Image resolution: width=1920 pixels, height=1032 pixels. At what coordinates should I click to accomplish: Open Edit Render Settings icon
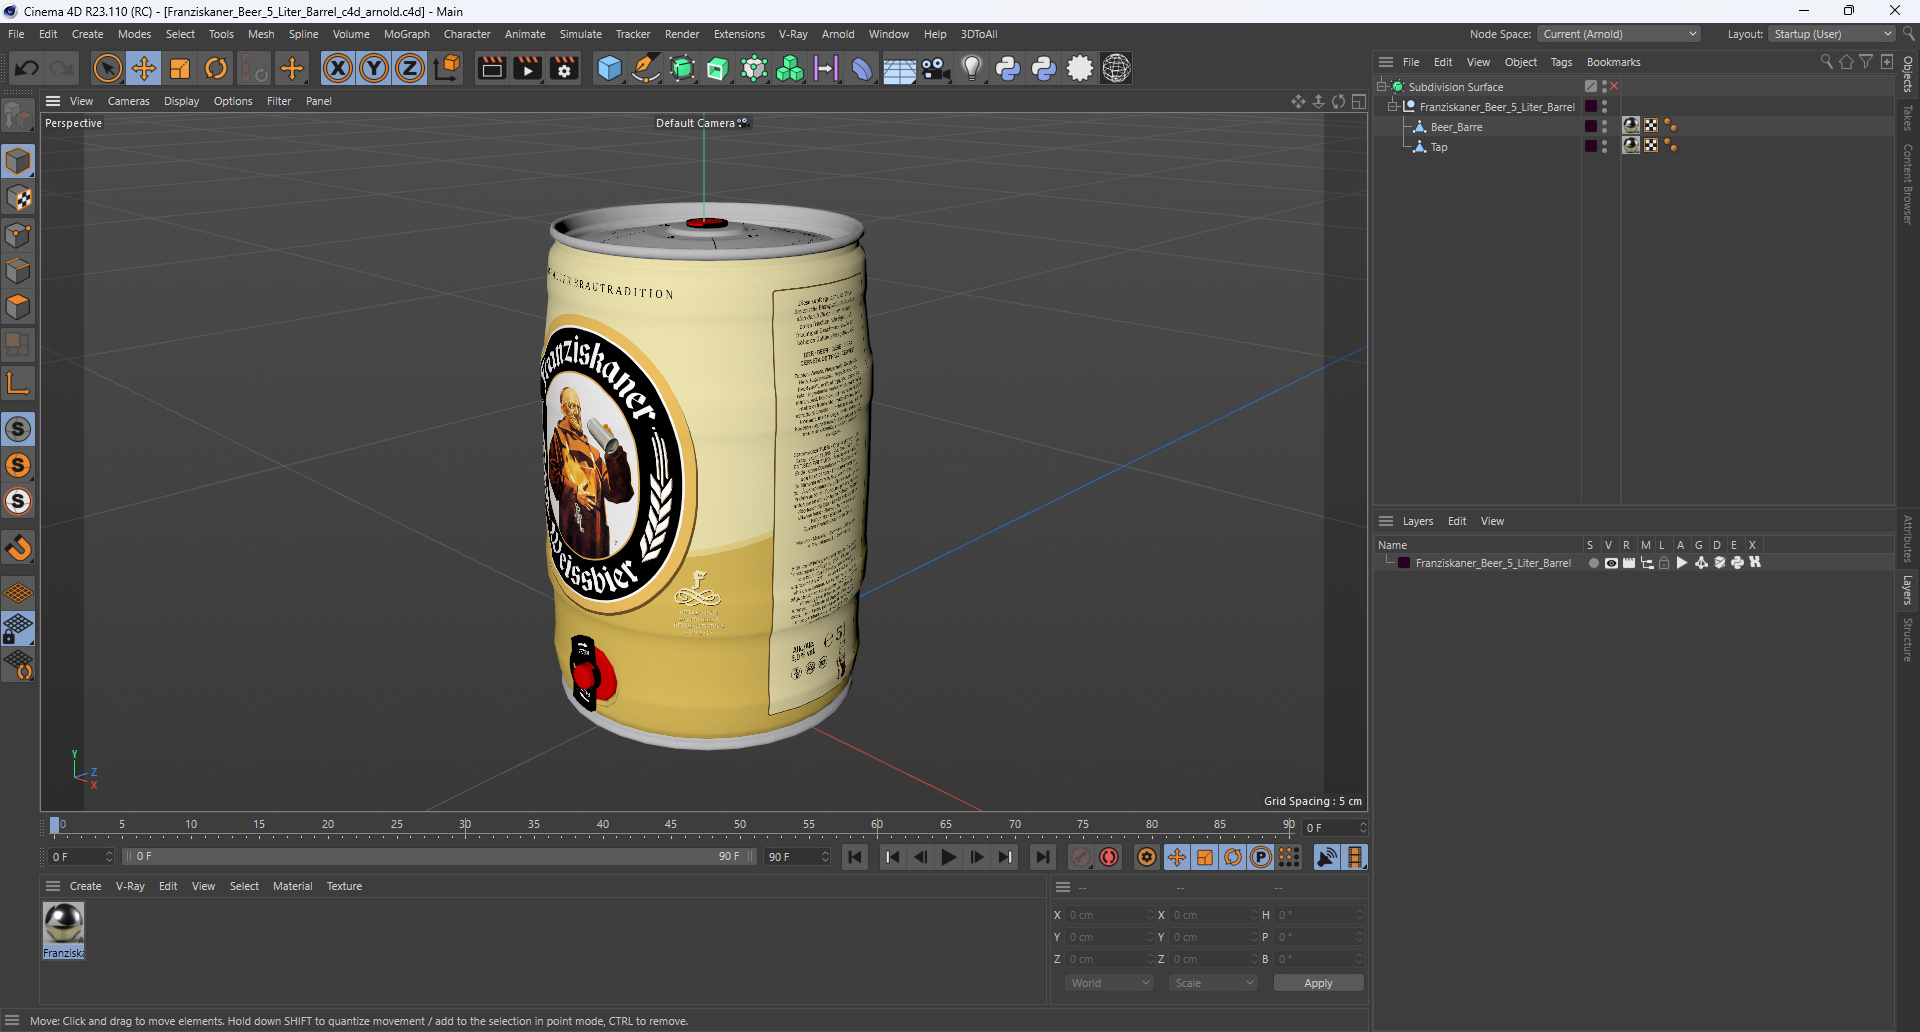click(565, 68)
